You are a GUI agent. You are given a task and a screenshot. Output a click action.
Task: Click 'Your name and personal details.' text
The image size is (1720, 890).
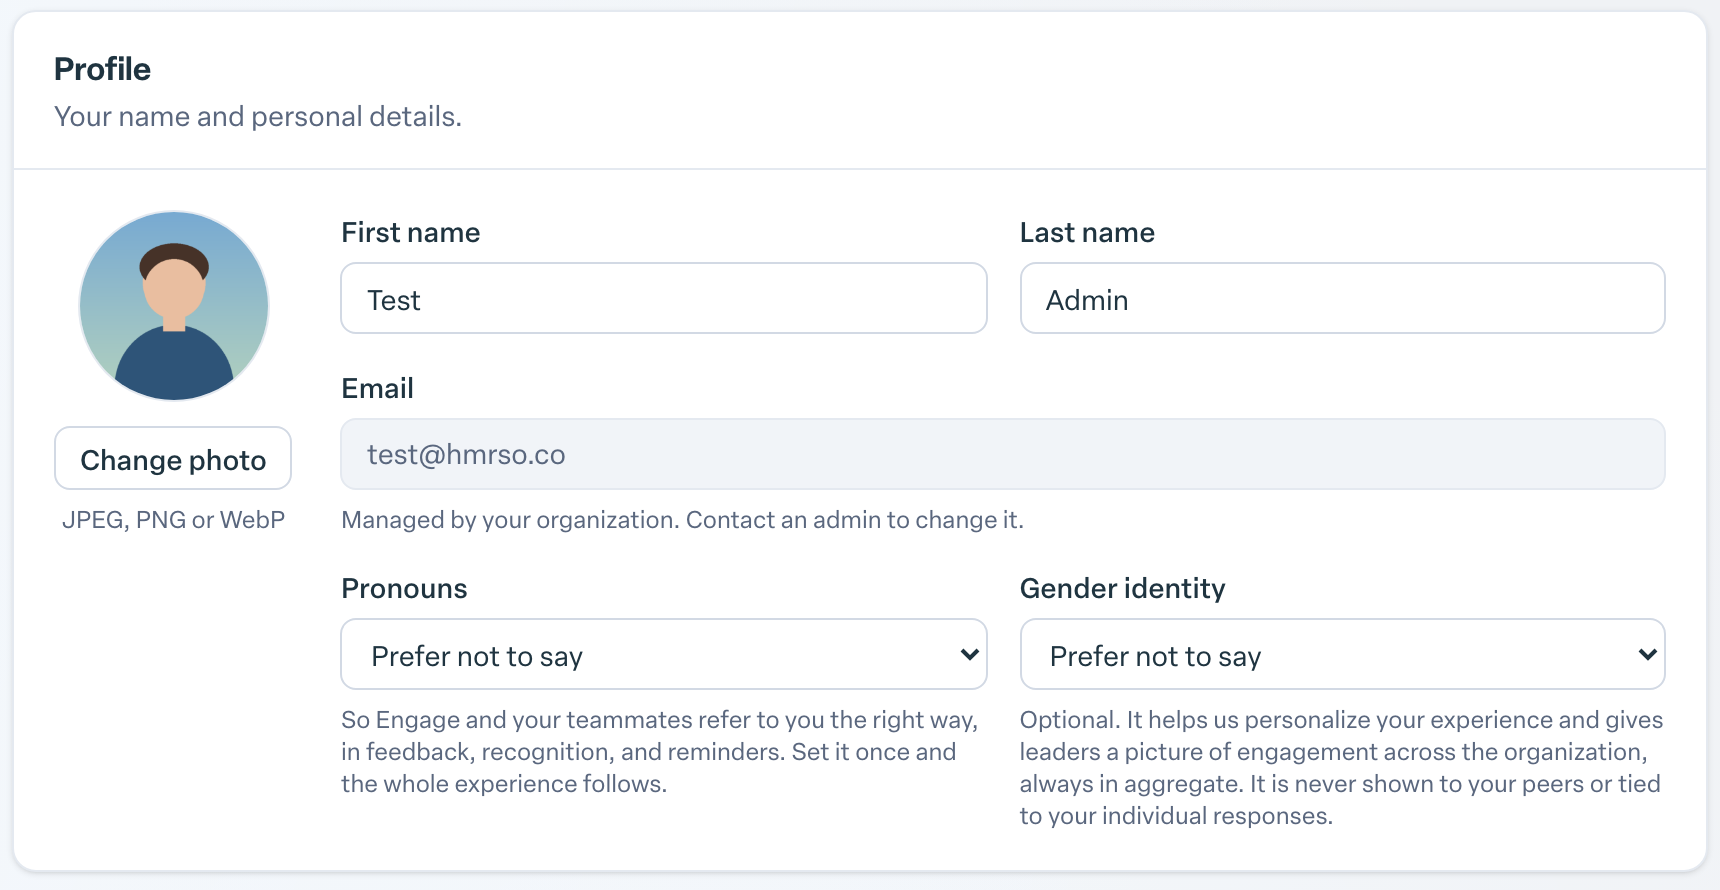tap(258, 117)
